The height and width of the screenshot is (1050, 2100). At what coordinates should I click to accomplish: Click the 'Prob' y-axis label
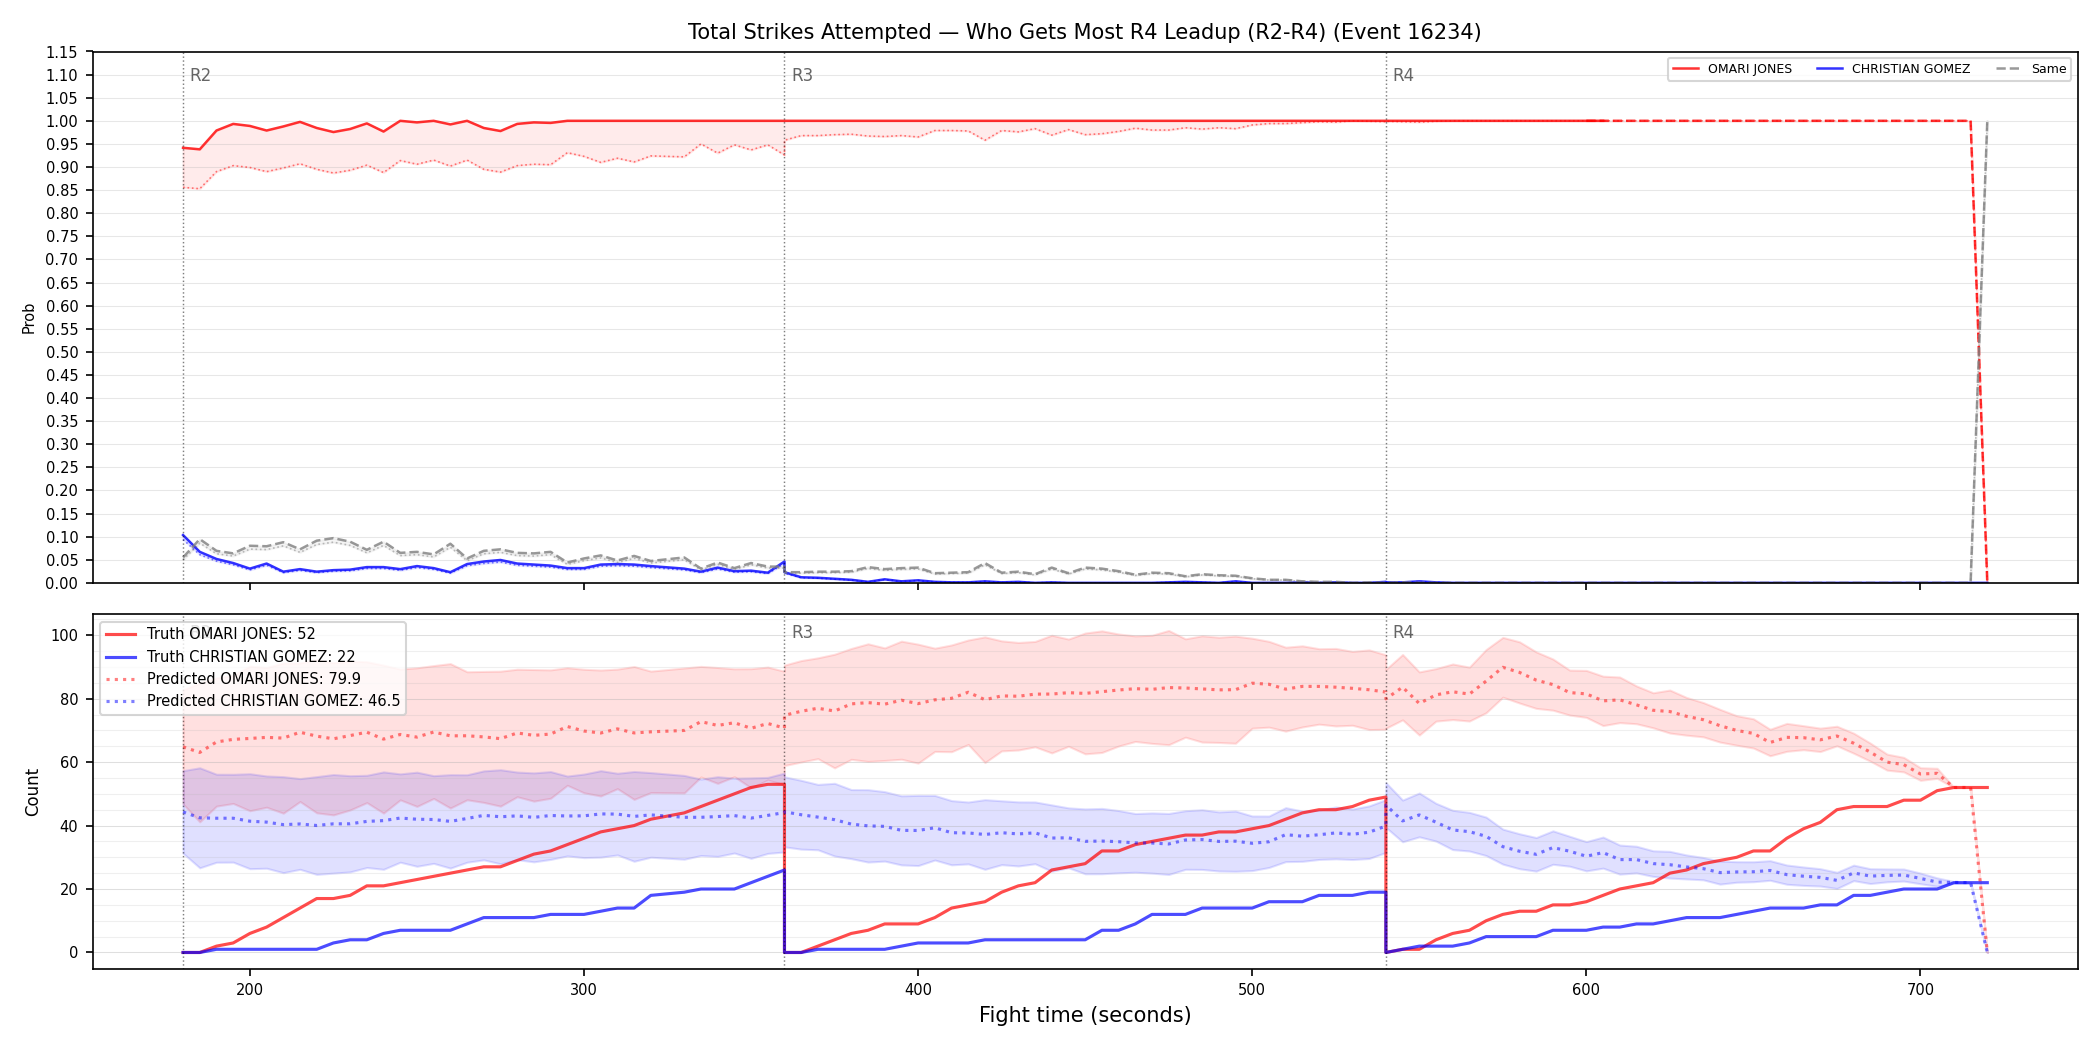pos(29,318)
